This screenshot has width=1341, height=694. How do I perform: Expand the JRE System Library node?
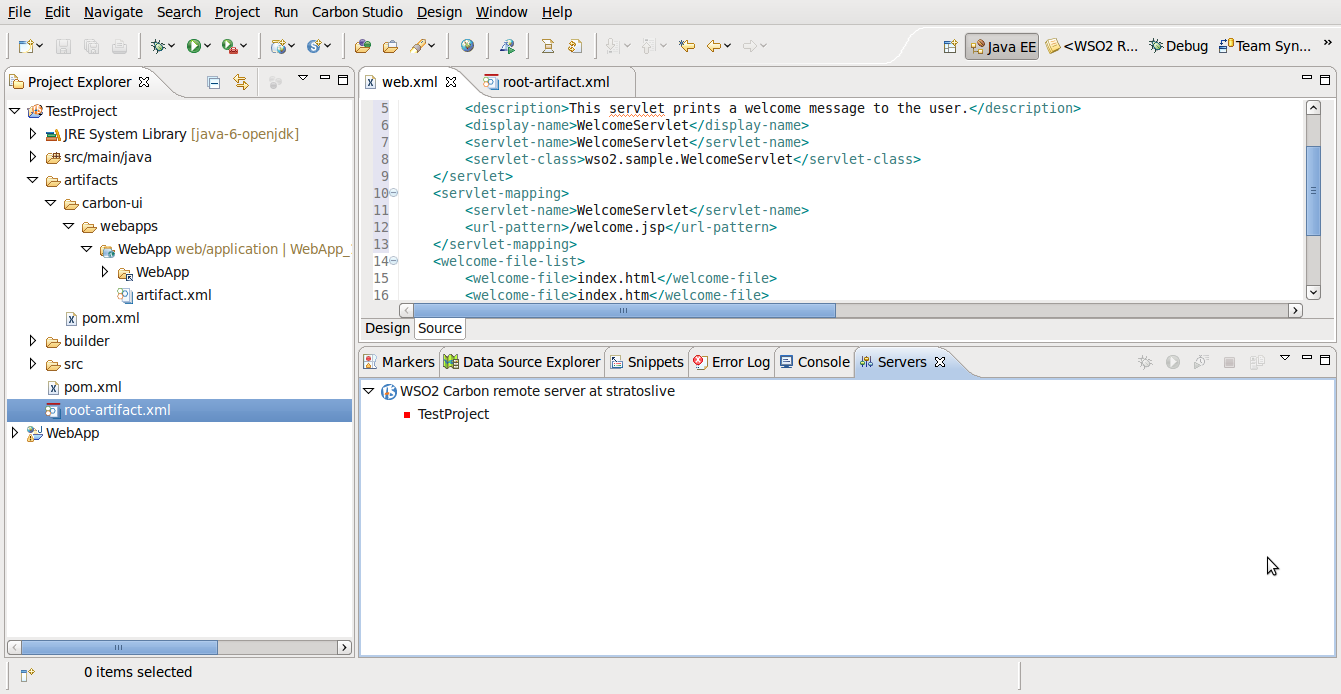[x=32, y=134]
